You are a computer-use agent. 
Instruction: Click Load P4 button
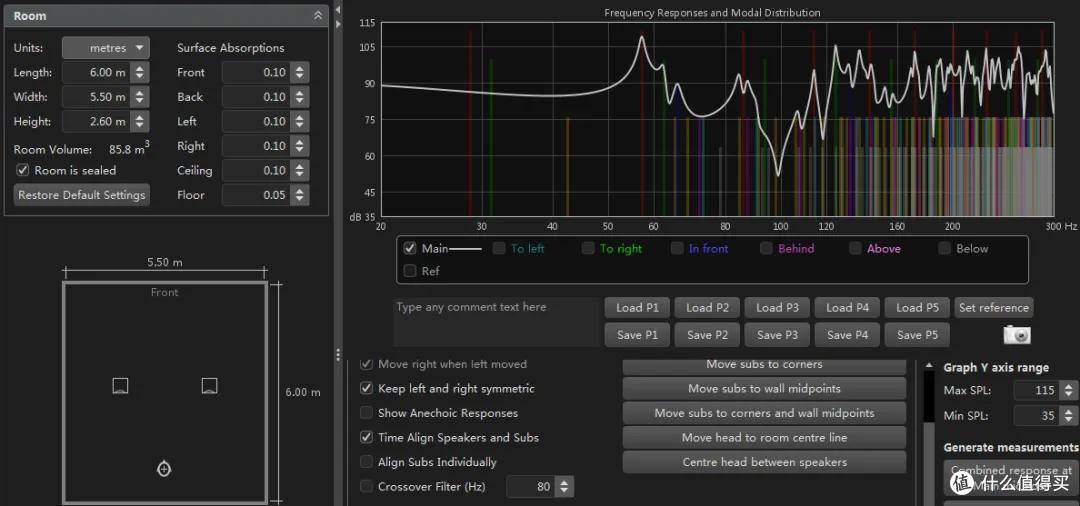point(847,308)
